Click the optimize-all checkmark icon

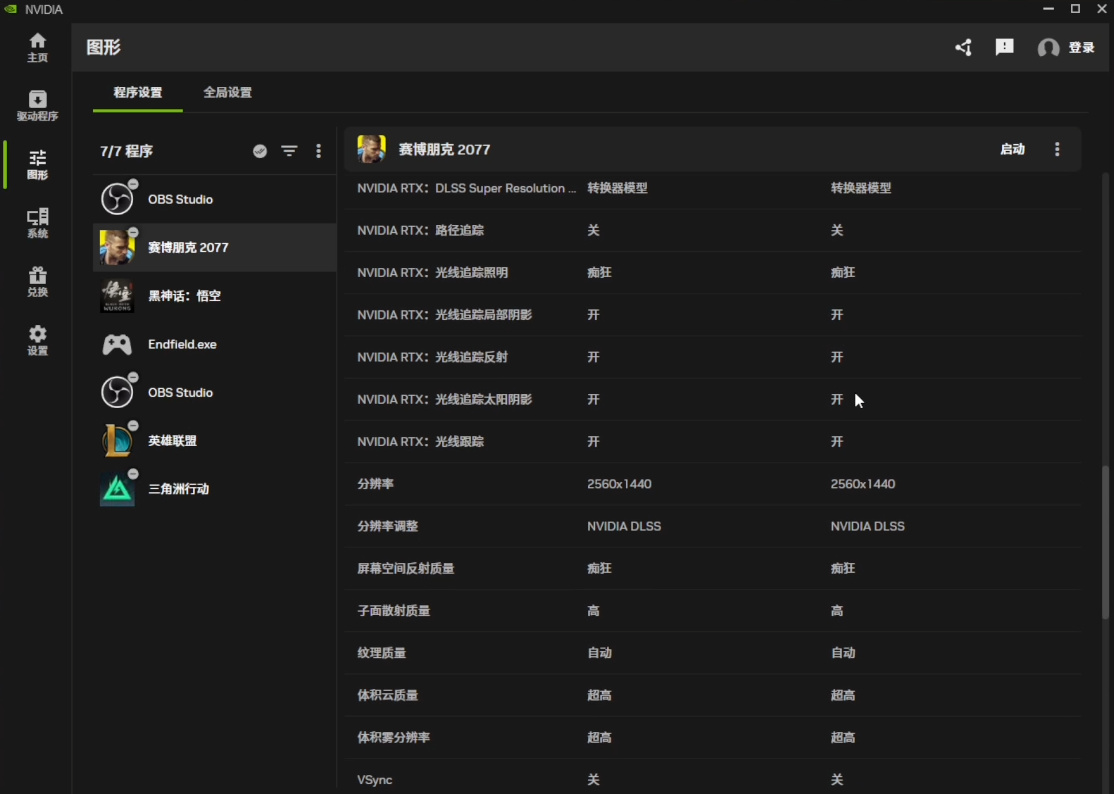tap(260, 151)
